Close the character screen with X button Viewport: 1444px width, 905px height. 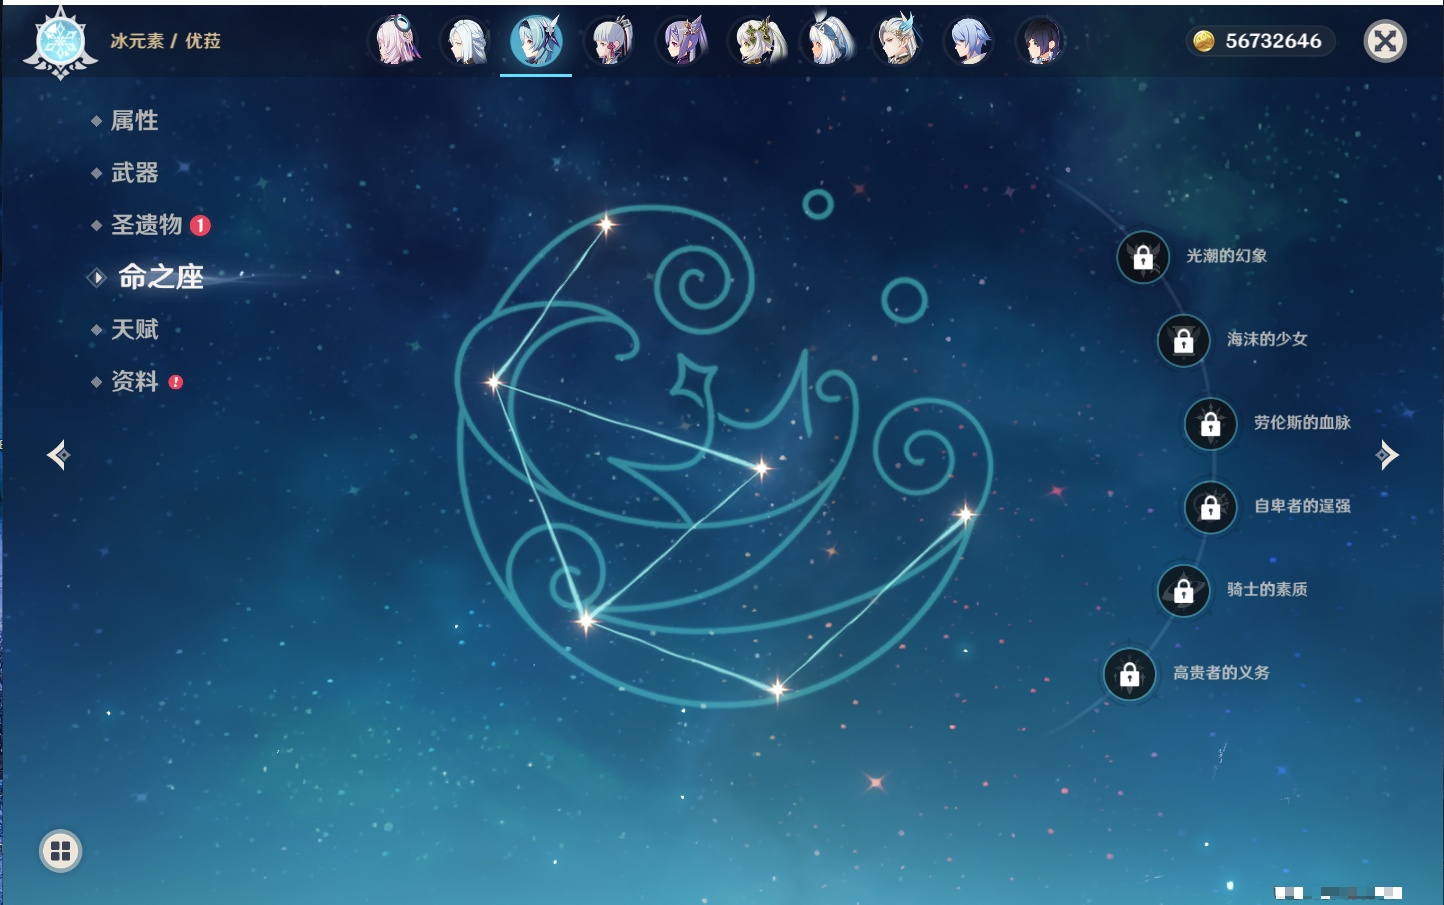1385,41
